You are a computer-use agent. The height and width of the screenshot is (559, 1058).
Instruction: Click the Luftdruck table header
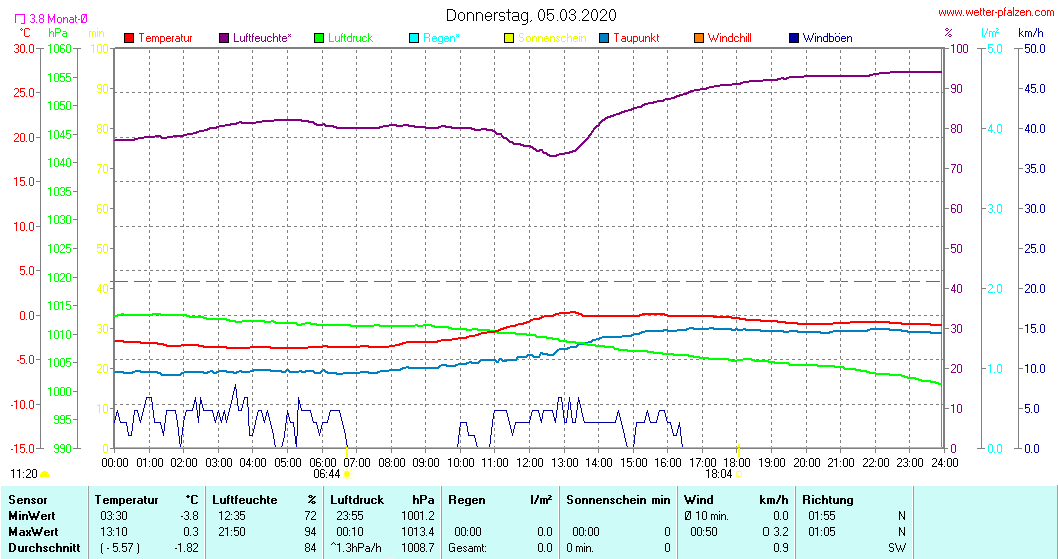[x=357, y=500]
